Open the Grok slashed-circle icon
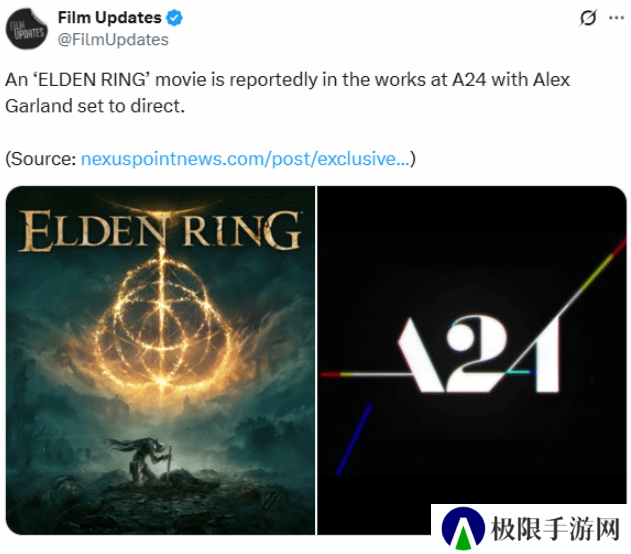Screen dimensions: 631x554 tap(588, 18)
